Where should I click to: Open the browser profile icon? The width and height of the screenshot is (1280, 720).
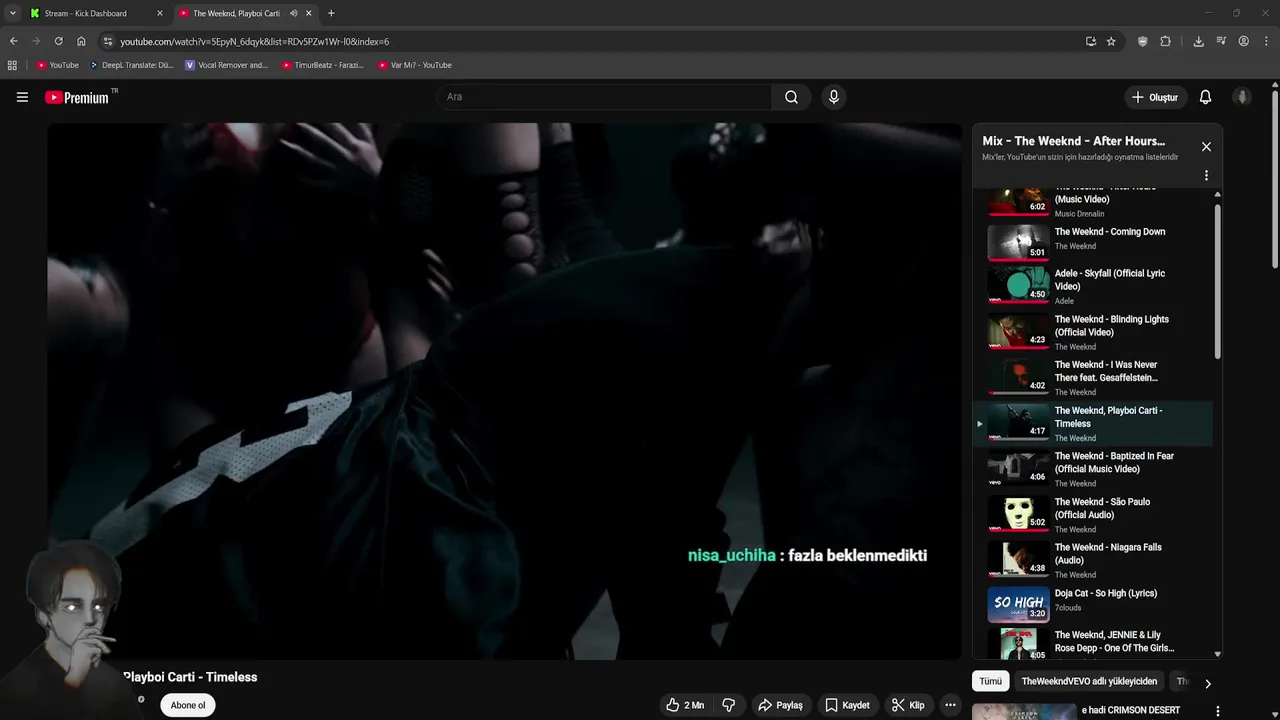click(1243, 41)
